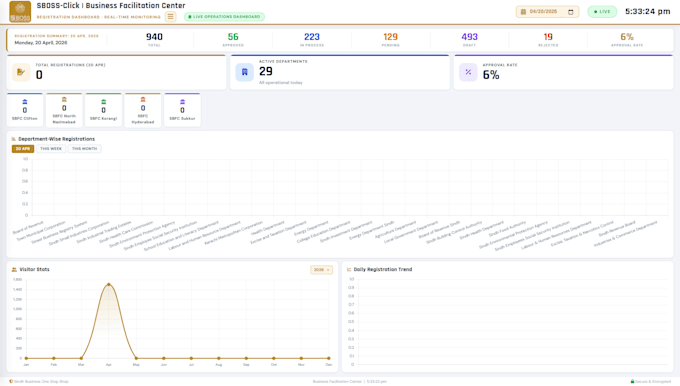The image size is (680, 386).
Task: Click the Approval Rate percent icon
Action: (468, 72)
